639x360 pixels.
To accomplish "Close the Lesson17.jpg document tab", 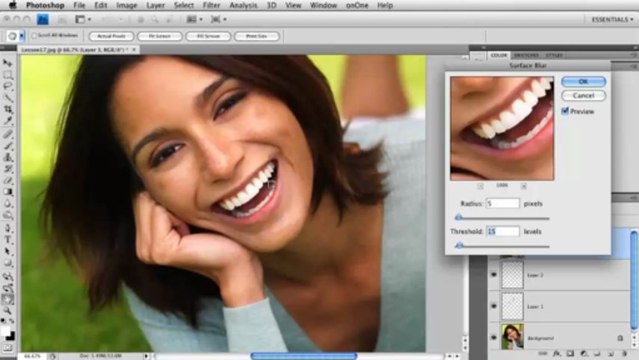I will pos(134,49).
